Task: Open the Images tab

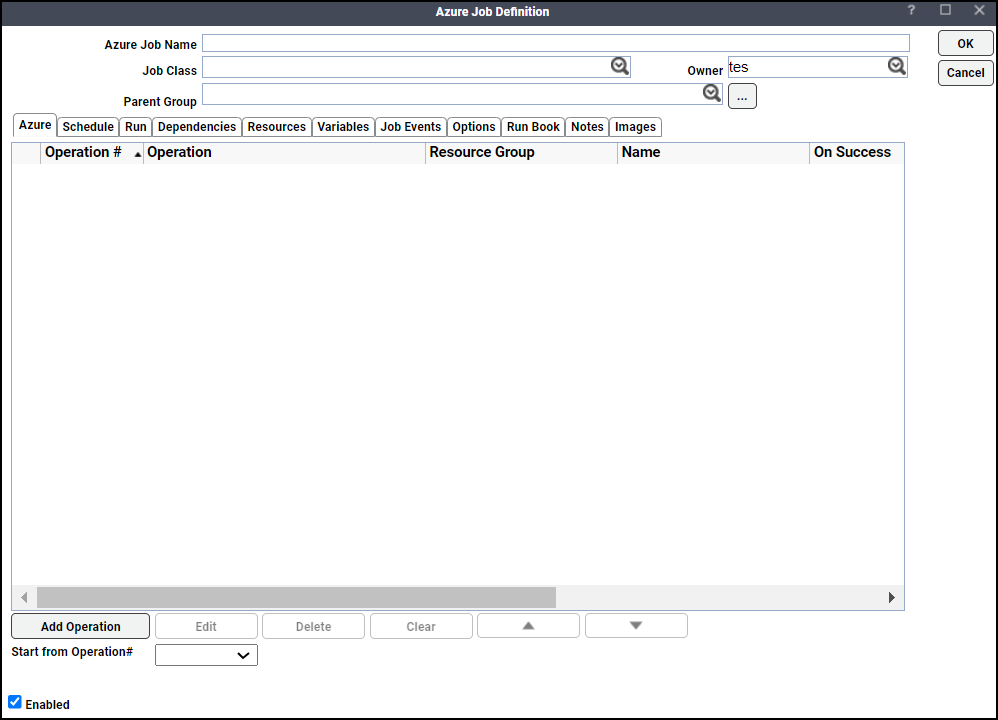Action: click(x=635, y=127)
